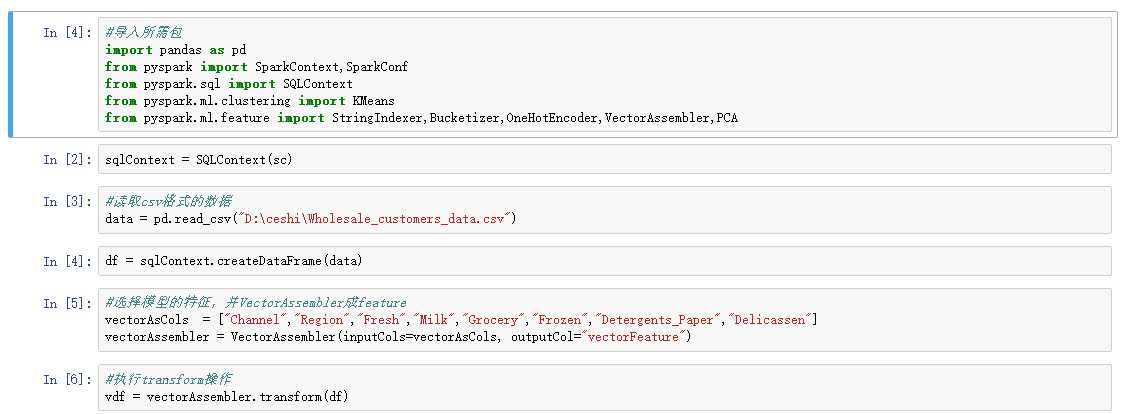Select the sqlContext = SQLContext(sc) cell
Viewport: 1126px width, 414px height.
pyautogui.click(x=605, y=159)
